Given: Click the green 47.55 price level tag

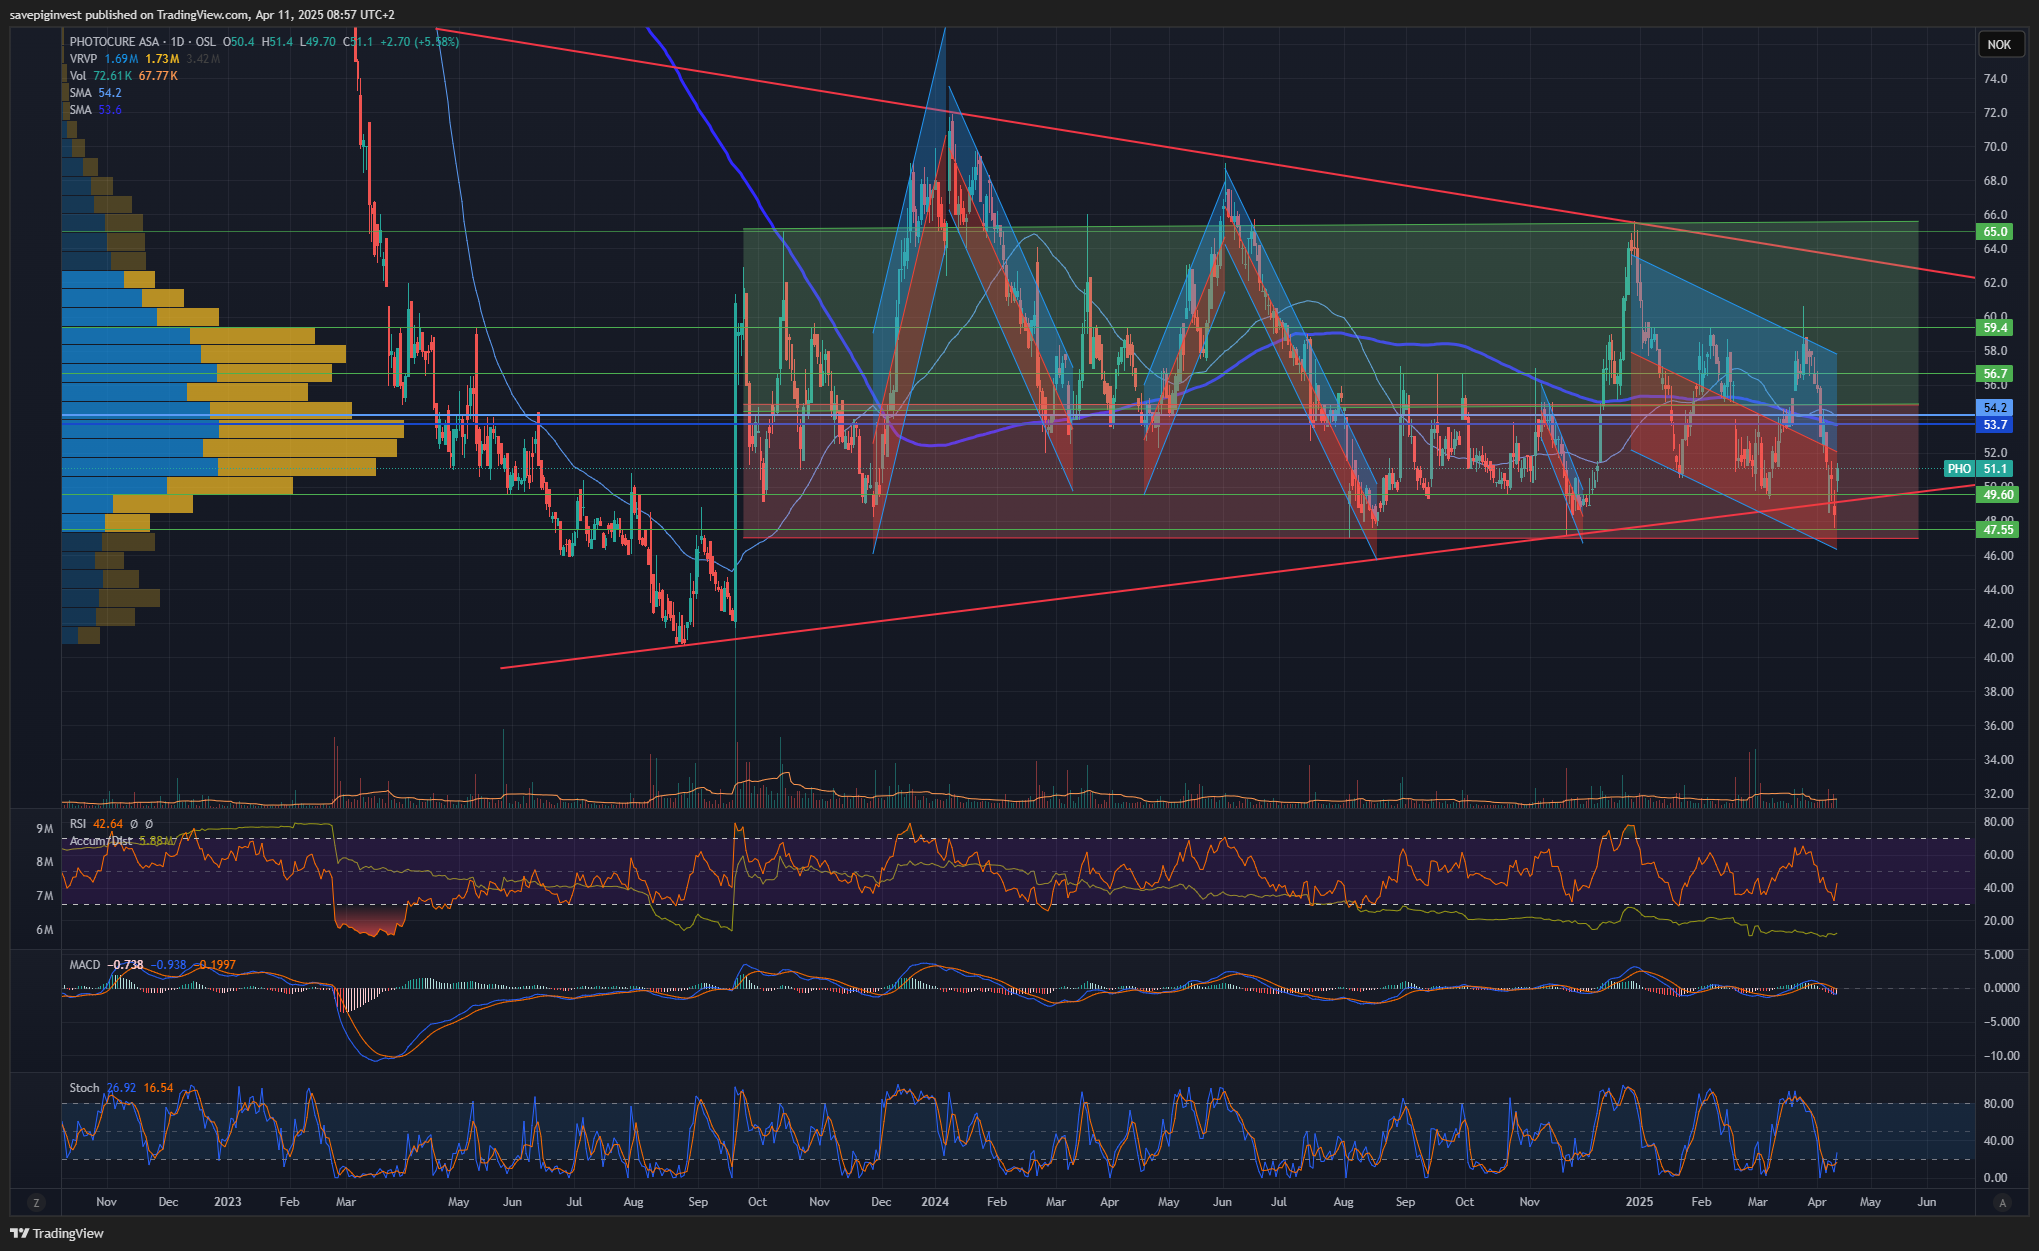Looking at the screenshot, I should 1997,530.
